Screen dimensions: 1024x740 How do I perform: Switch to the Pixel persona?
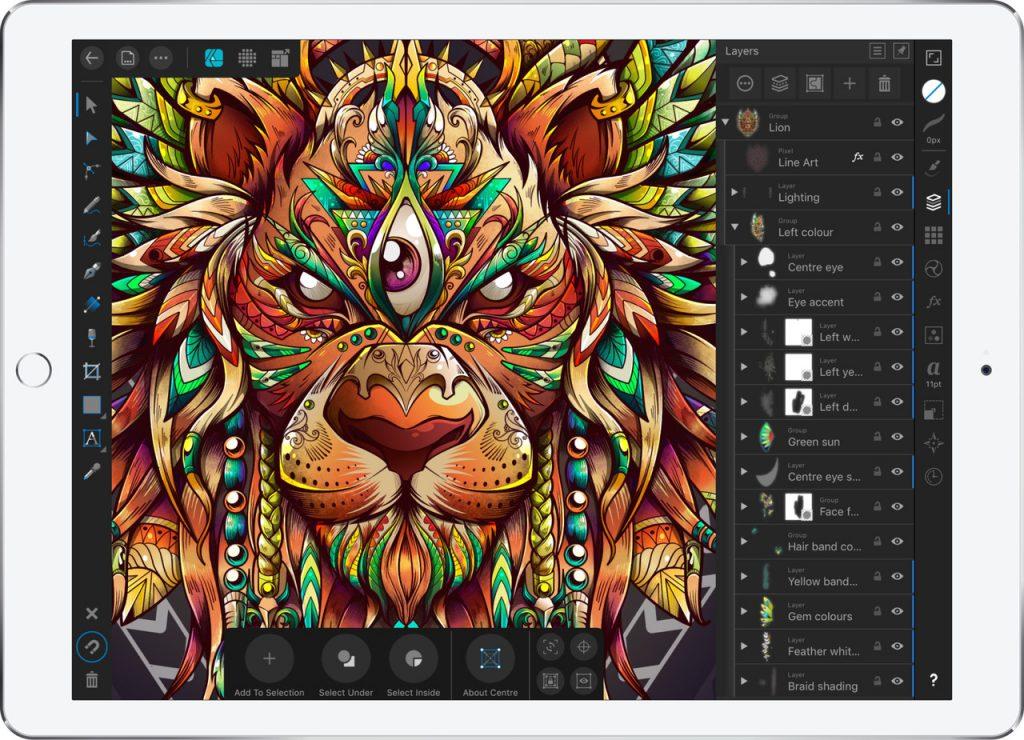coord(246,58)
